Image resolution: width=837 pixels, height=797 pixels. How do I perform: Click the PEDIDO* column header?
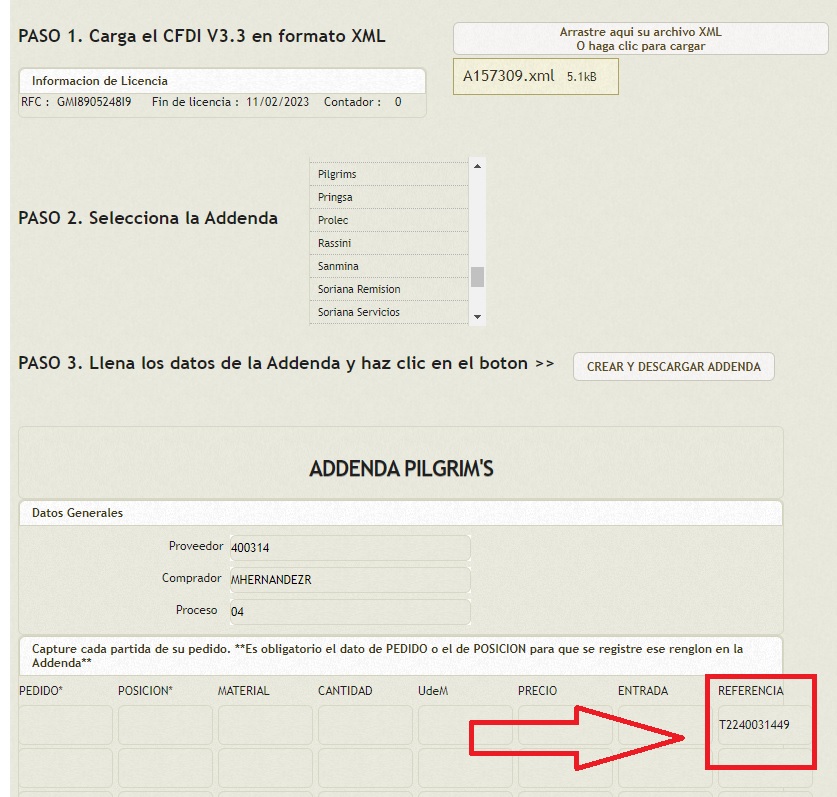point(41,691)
